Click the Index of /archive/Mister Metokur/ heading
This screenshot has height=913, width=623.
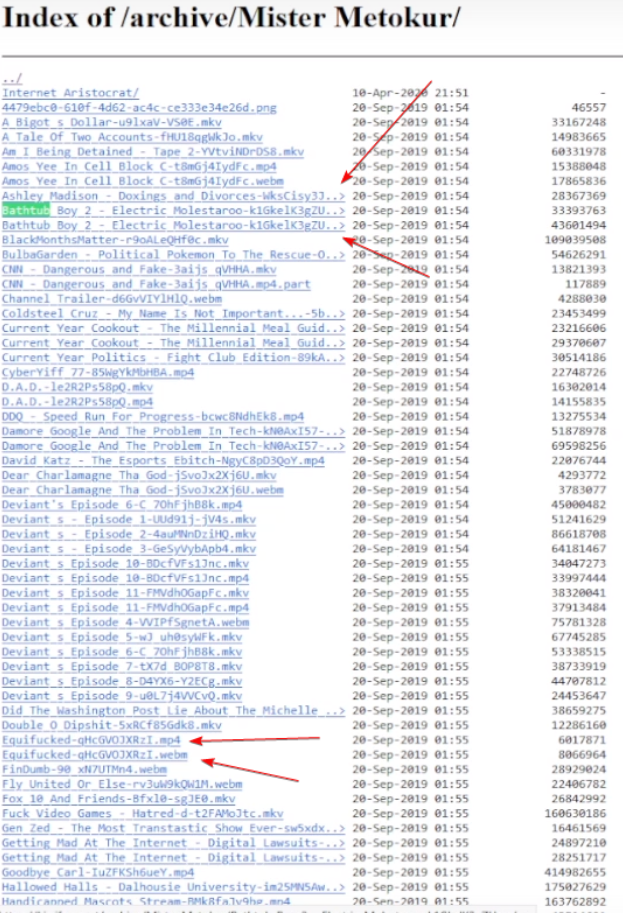coord(231,17)
